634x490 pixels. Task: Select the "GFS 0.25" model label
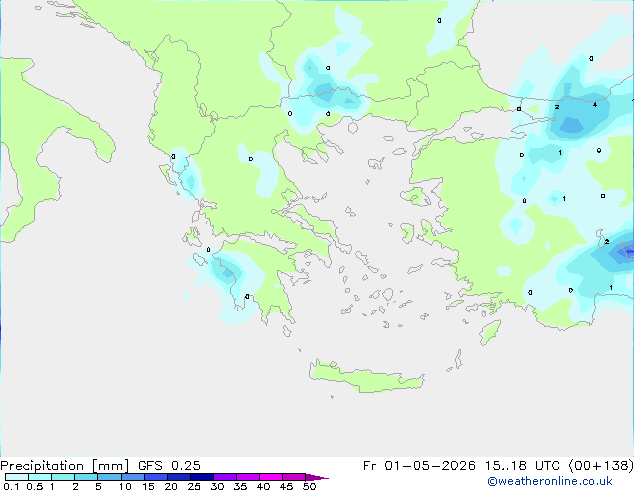point(169,466)
